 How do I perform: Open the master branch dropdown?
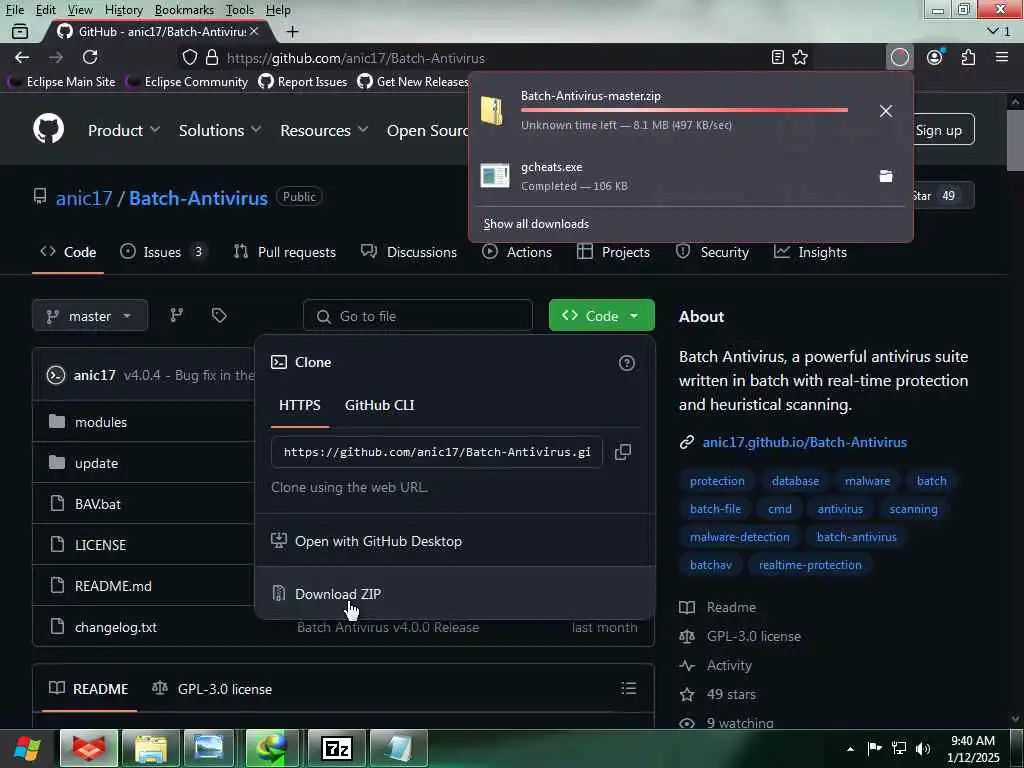[90, 315]
